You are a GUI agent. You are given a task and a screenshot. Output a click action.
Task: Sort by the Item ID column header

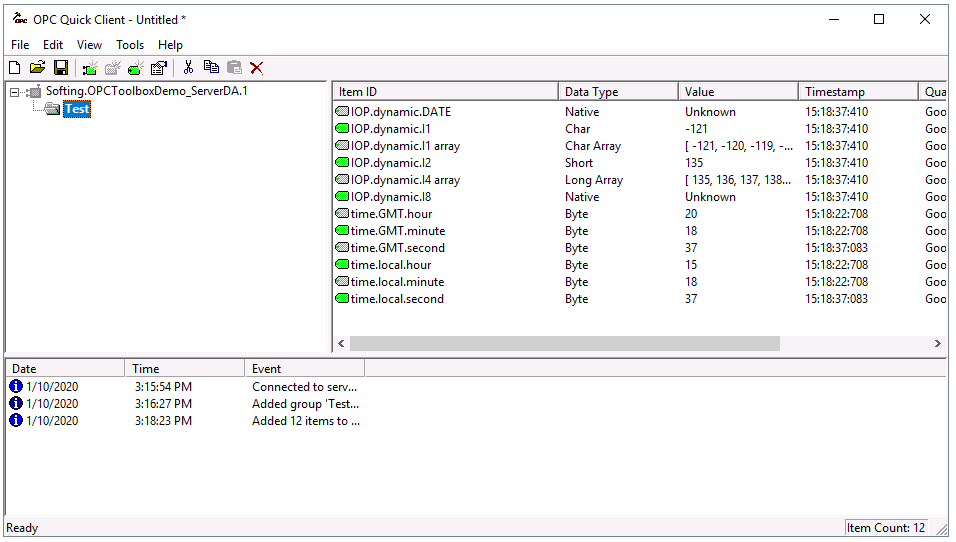coord(446,91)
